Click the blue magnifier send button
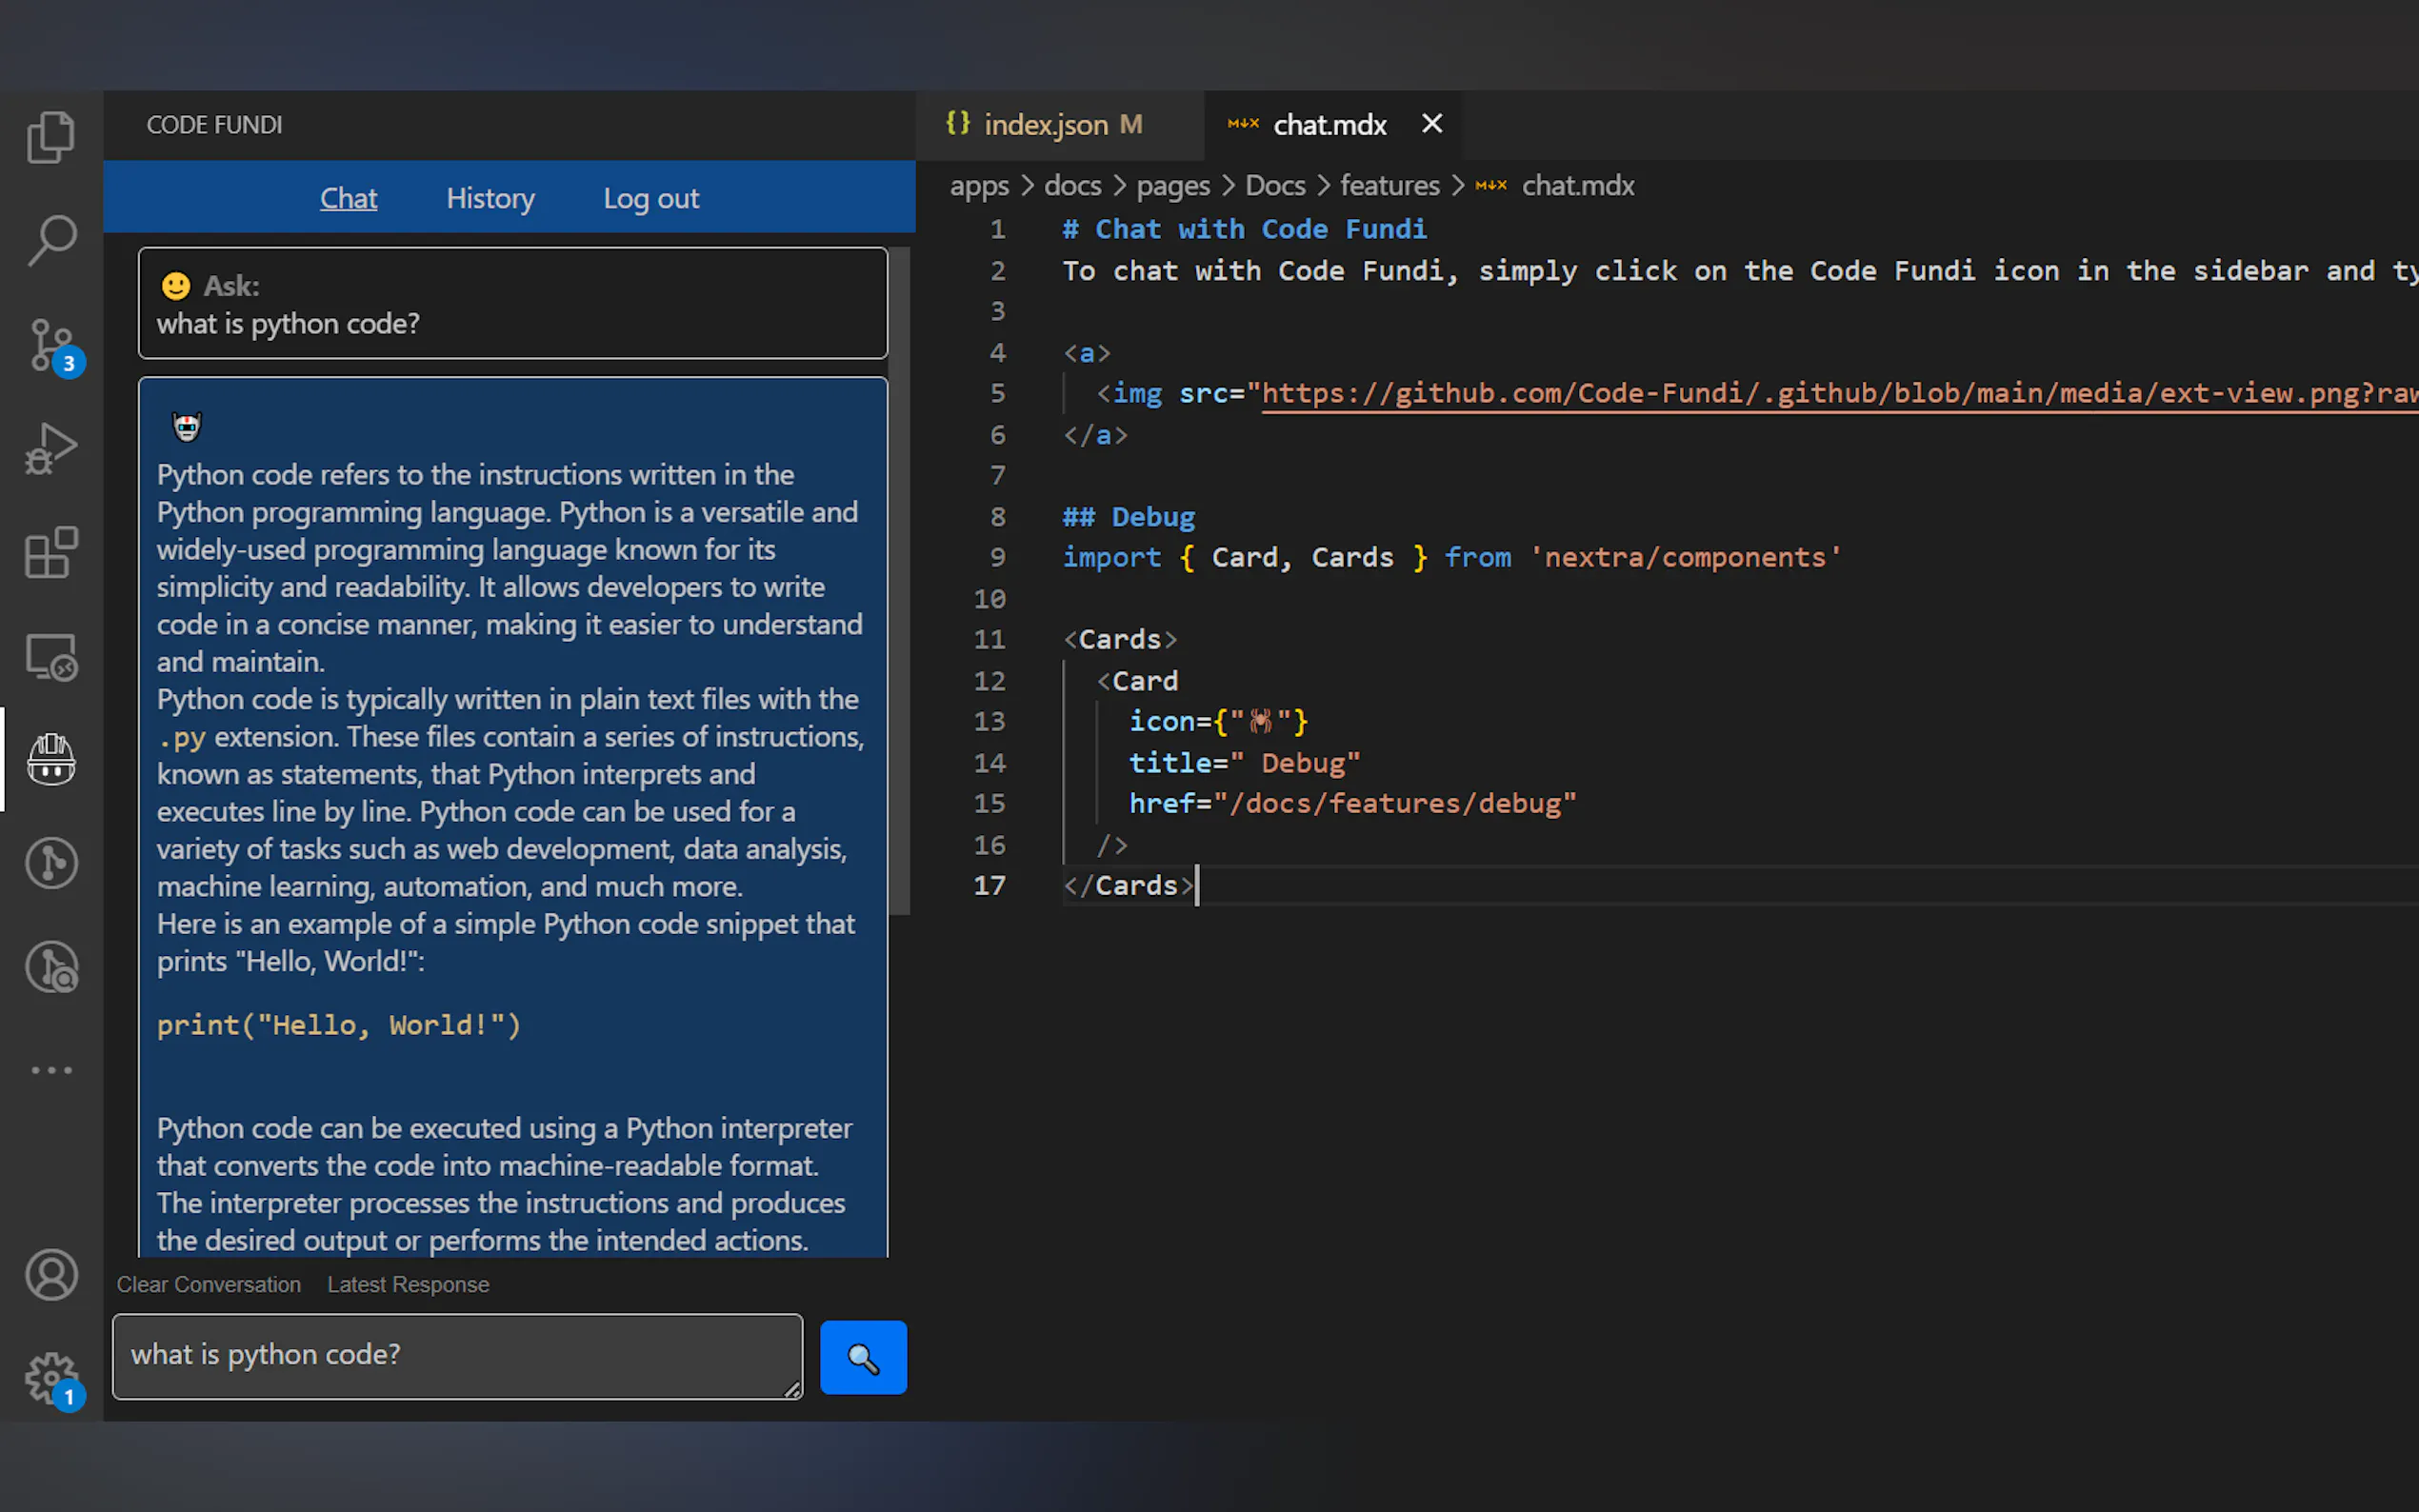This screenshot has width=2419, height=1512. tap(863, 1357)
